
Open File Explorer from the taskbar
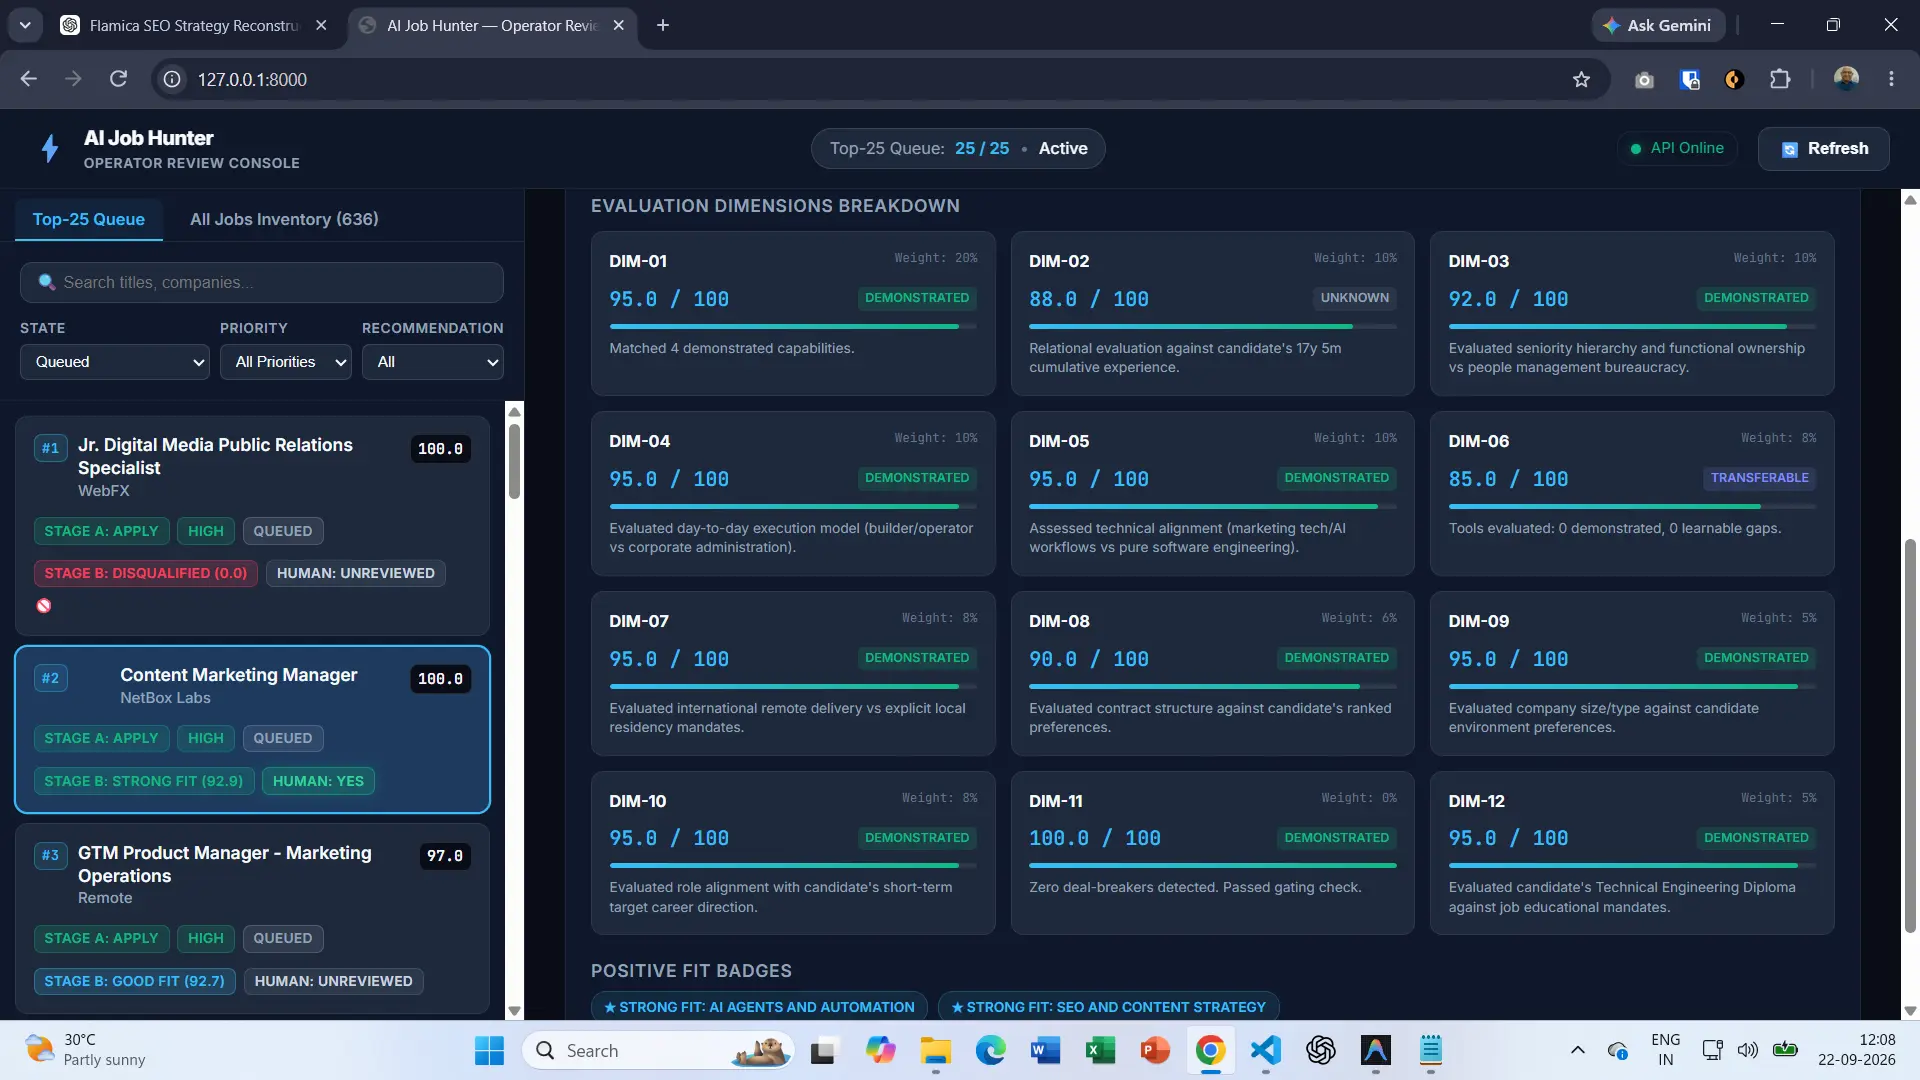[936, 1051]
